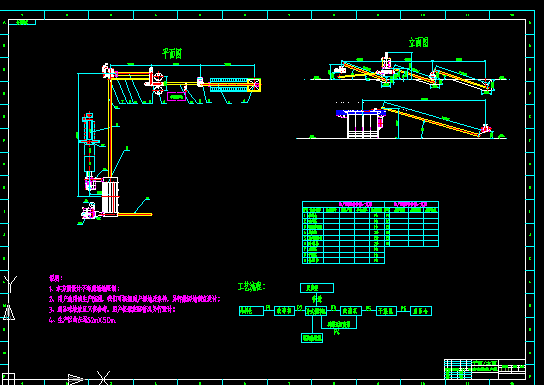Viewport: 544px width, 385px height.
Task: Select the P1 label in the flowchart
Action: (268, 307)
